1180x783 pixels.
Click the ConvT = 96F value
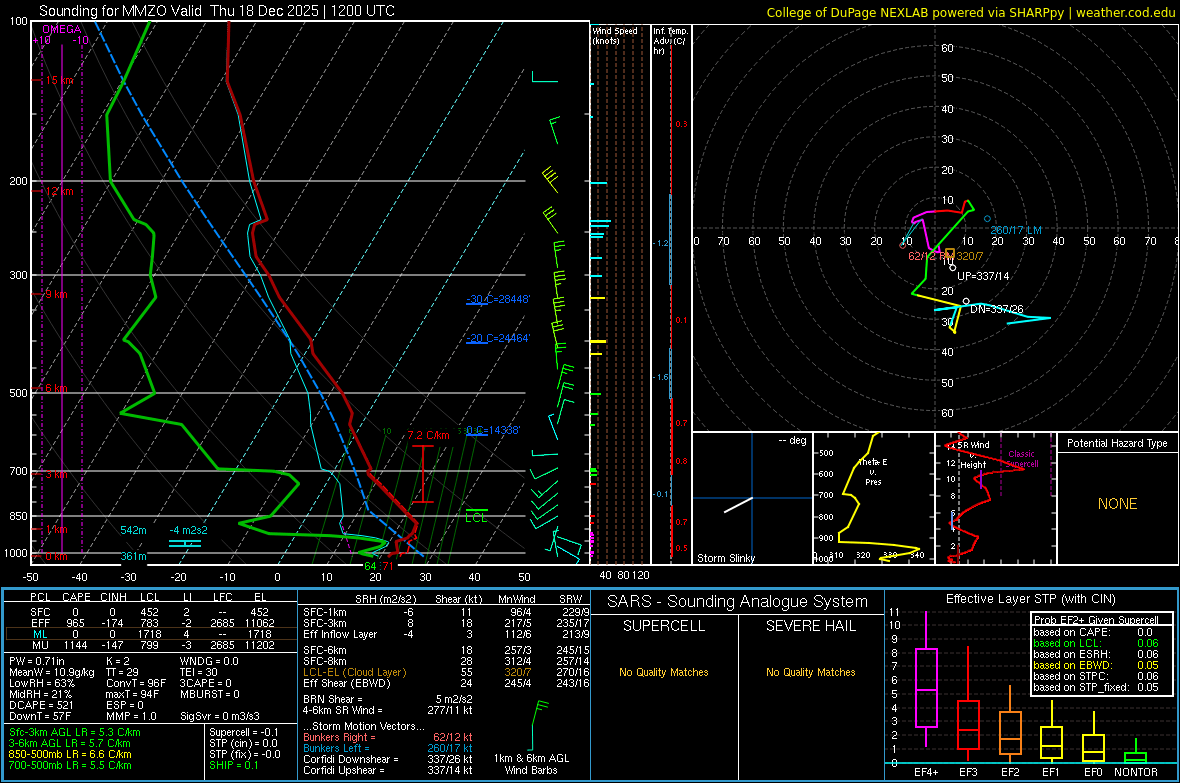[x=136, y=684]
